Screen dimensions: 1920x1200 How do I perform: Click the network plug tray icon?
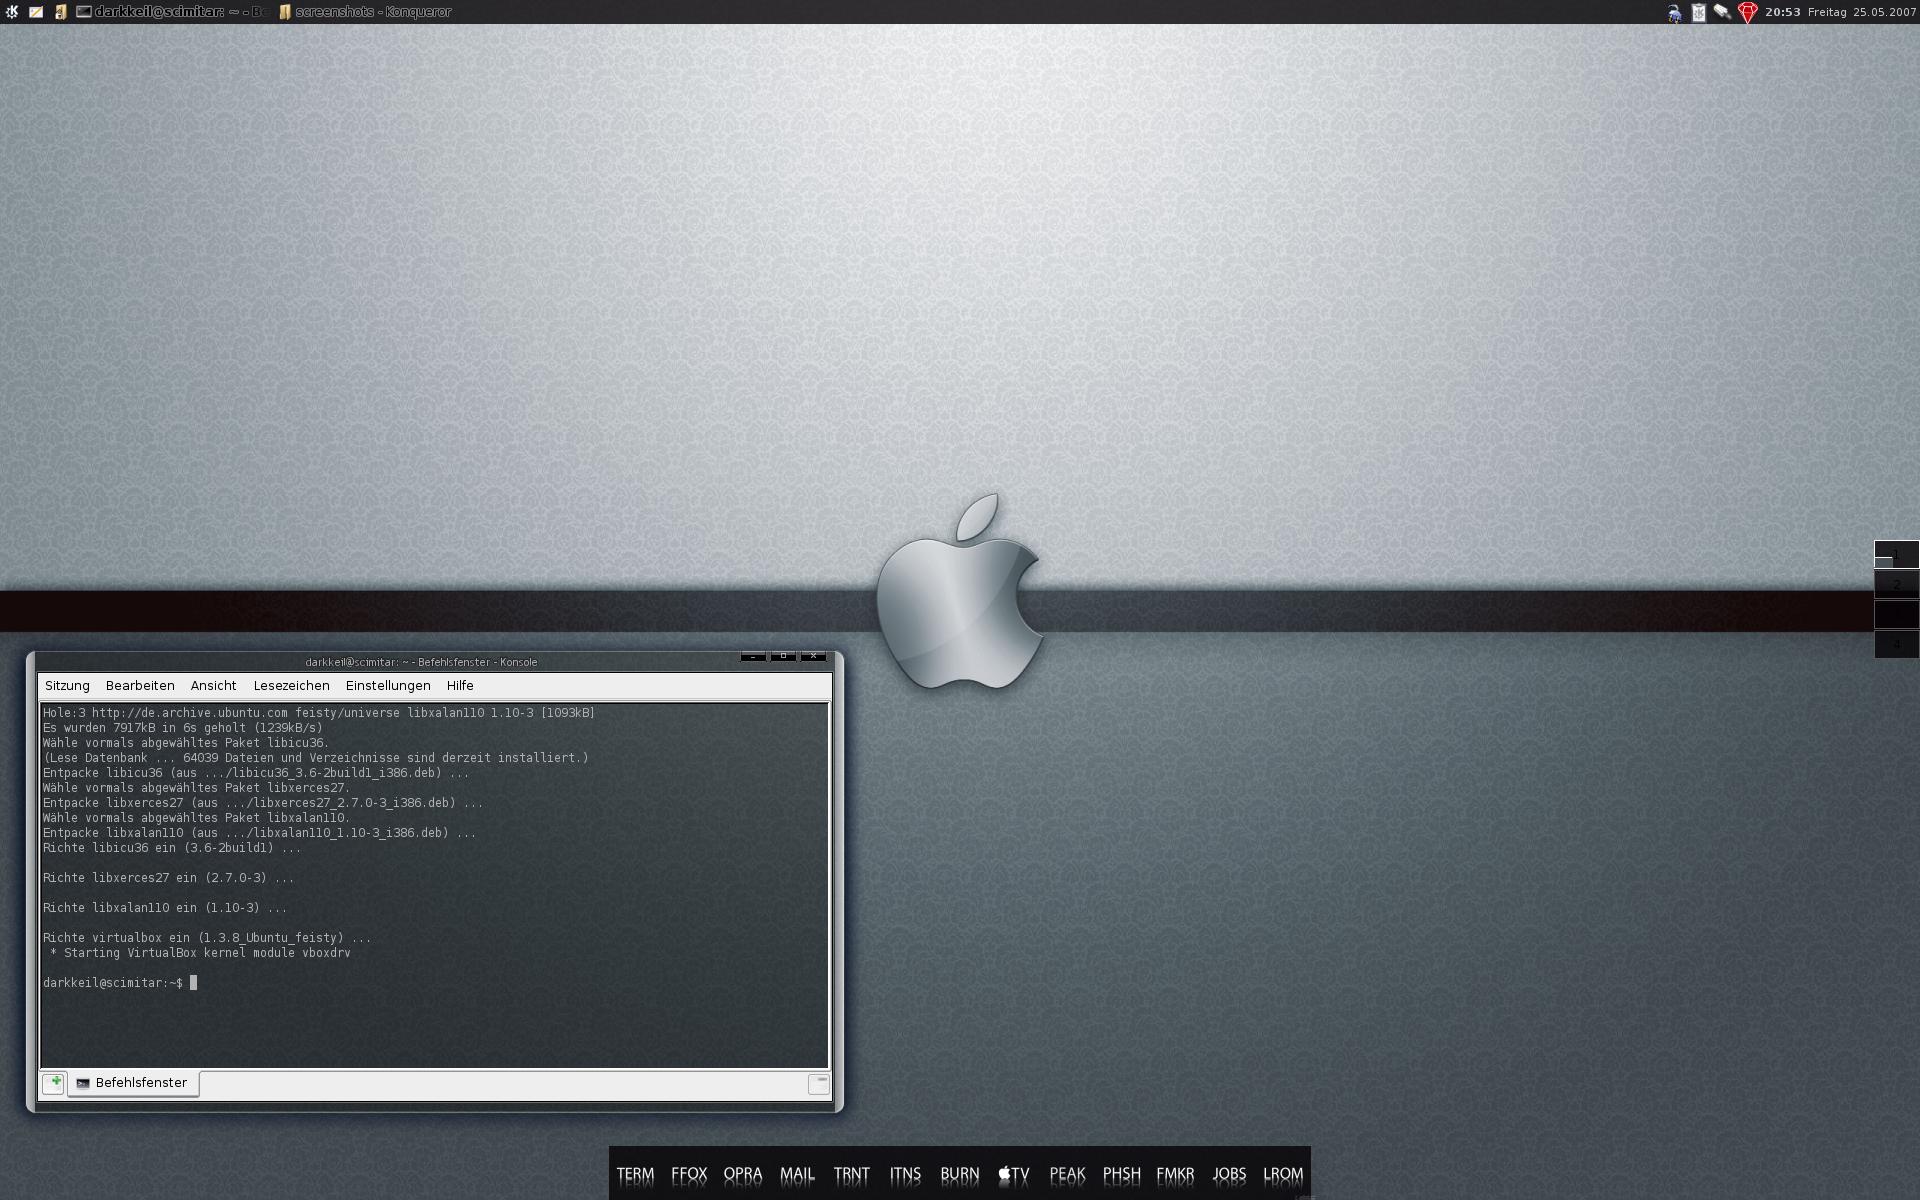pyautogui.click(x=1722, y=13)
